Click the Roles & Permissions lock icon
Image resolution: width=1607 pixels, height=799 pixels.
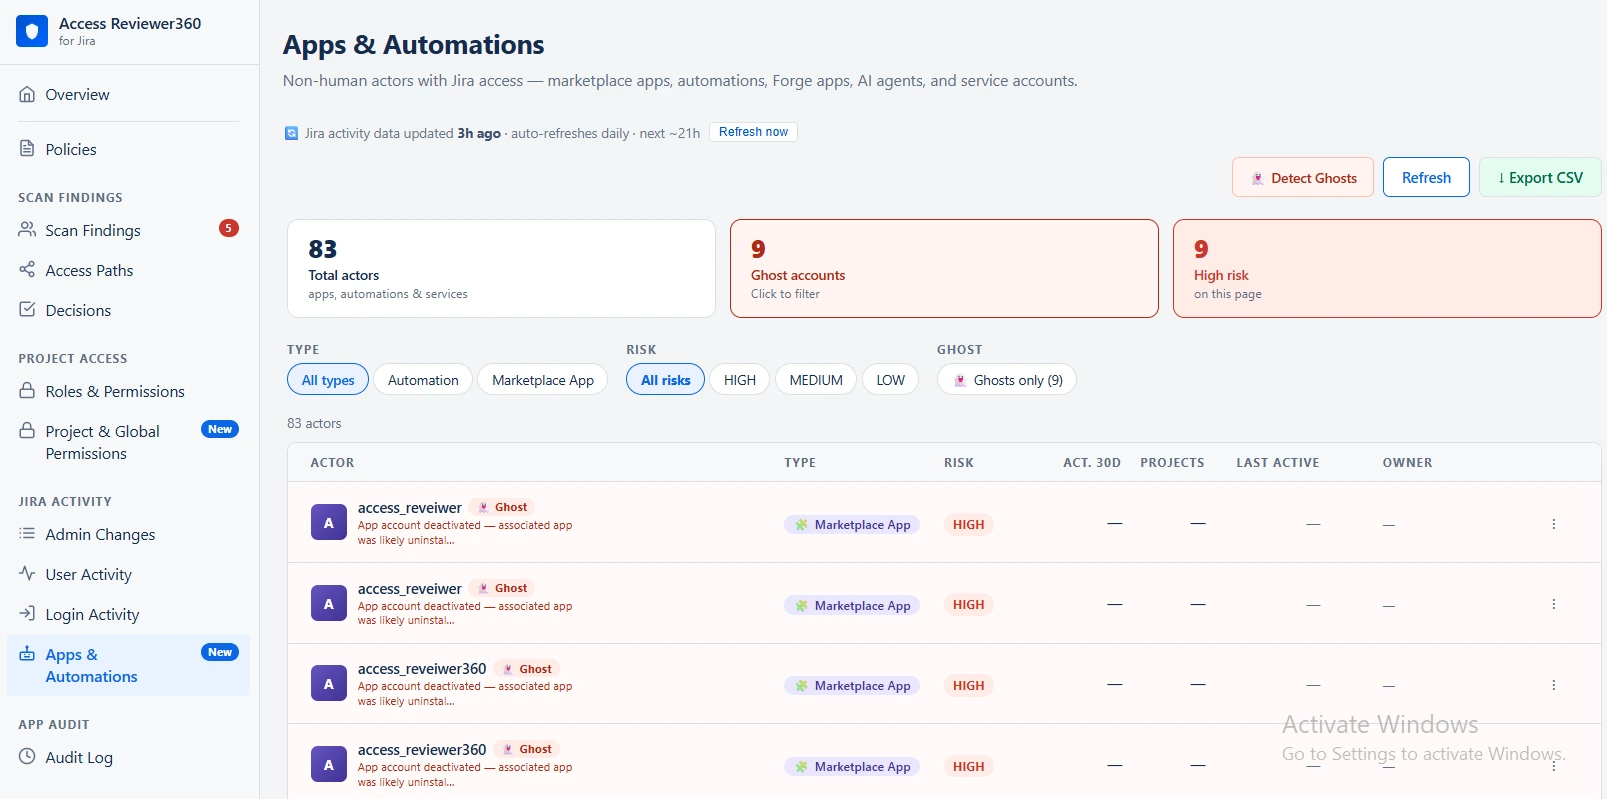pos(27,391)
